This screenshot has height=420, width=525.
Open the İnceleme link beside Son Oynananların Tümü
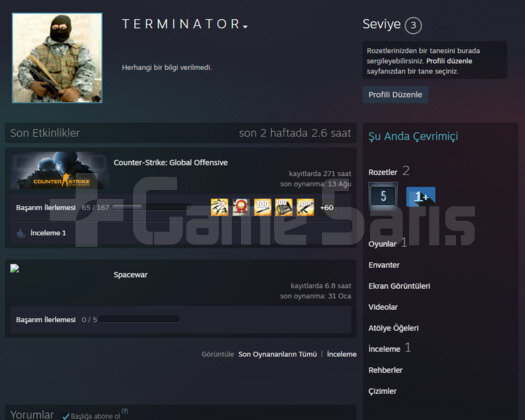[x=342, y=354]
